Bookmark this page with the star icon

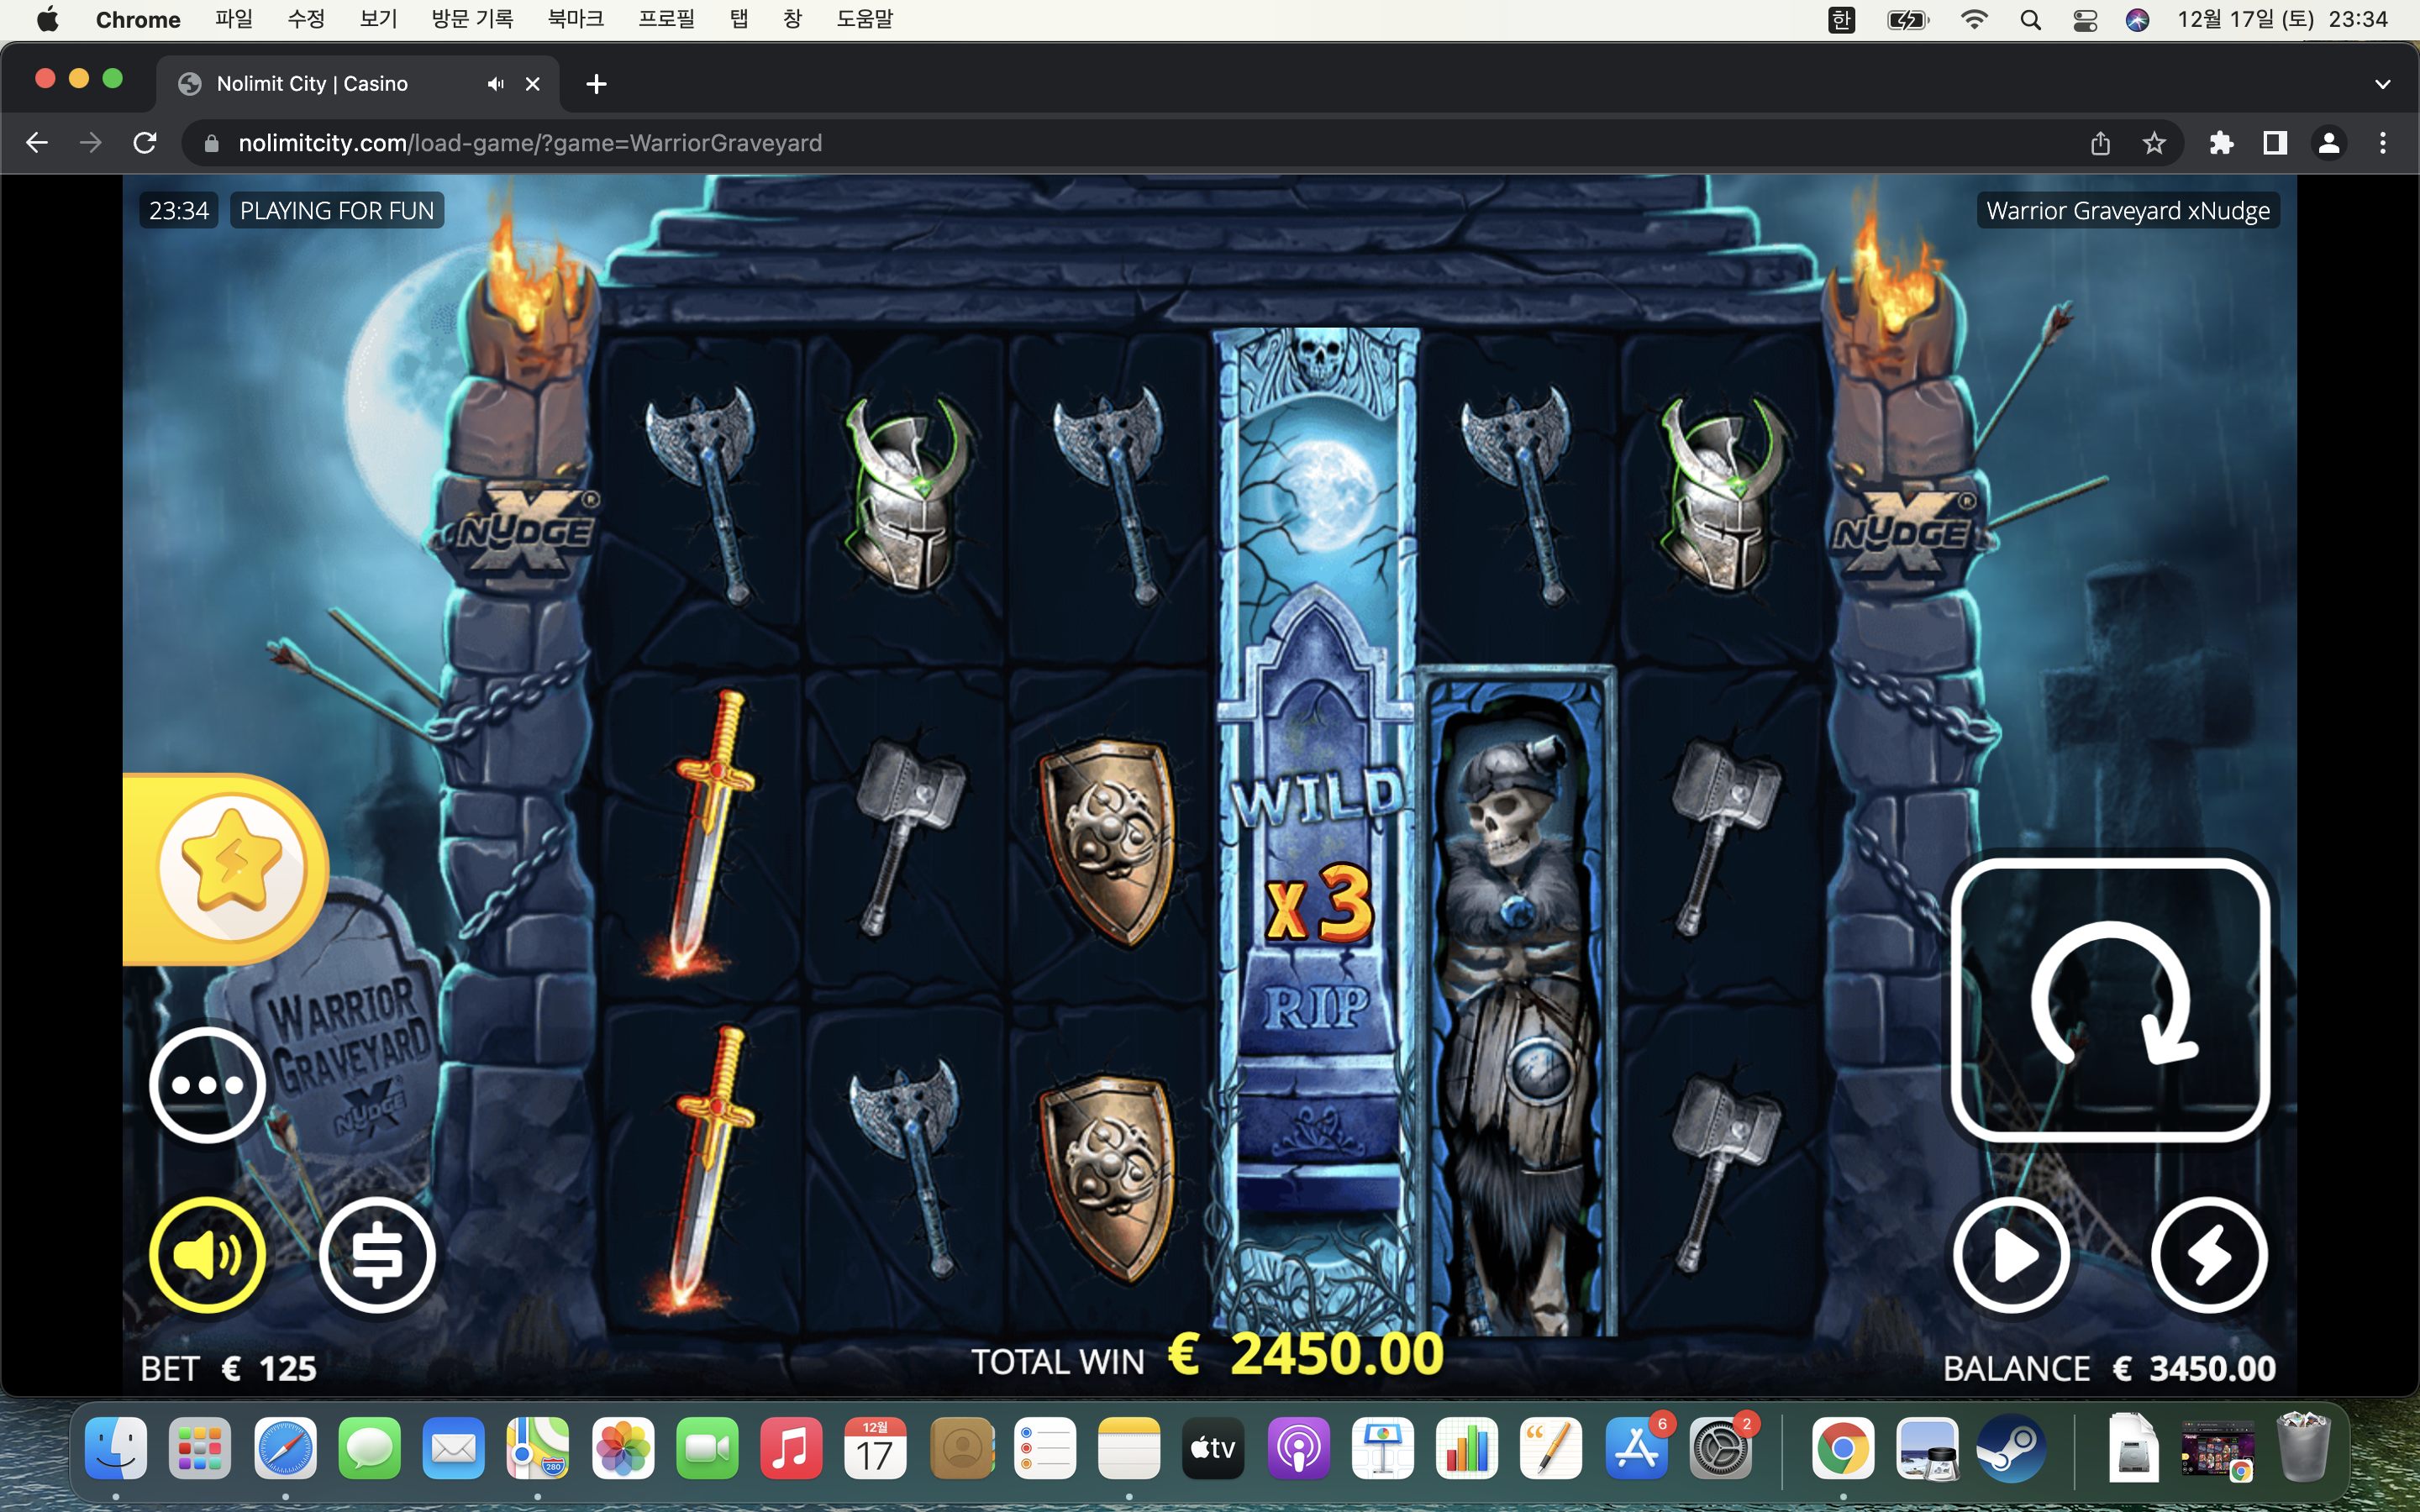pyautogui.click(x=2154, y=143)
